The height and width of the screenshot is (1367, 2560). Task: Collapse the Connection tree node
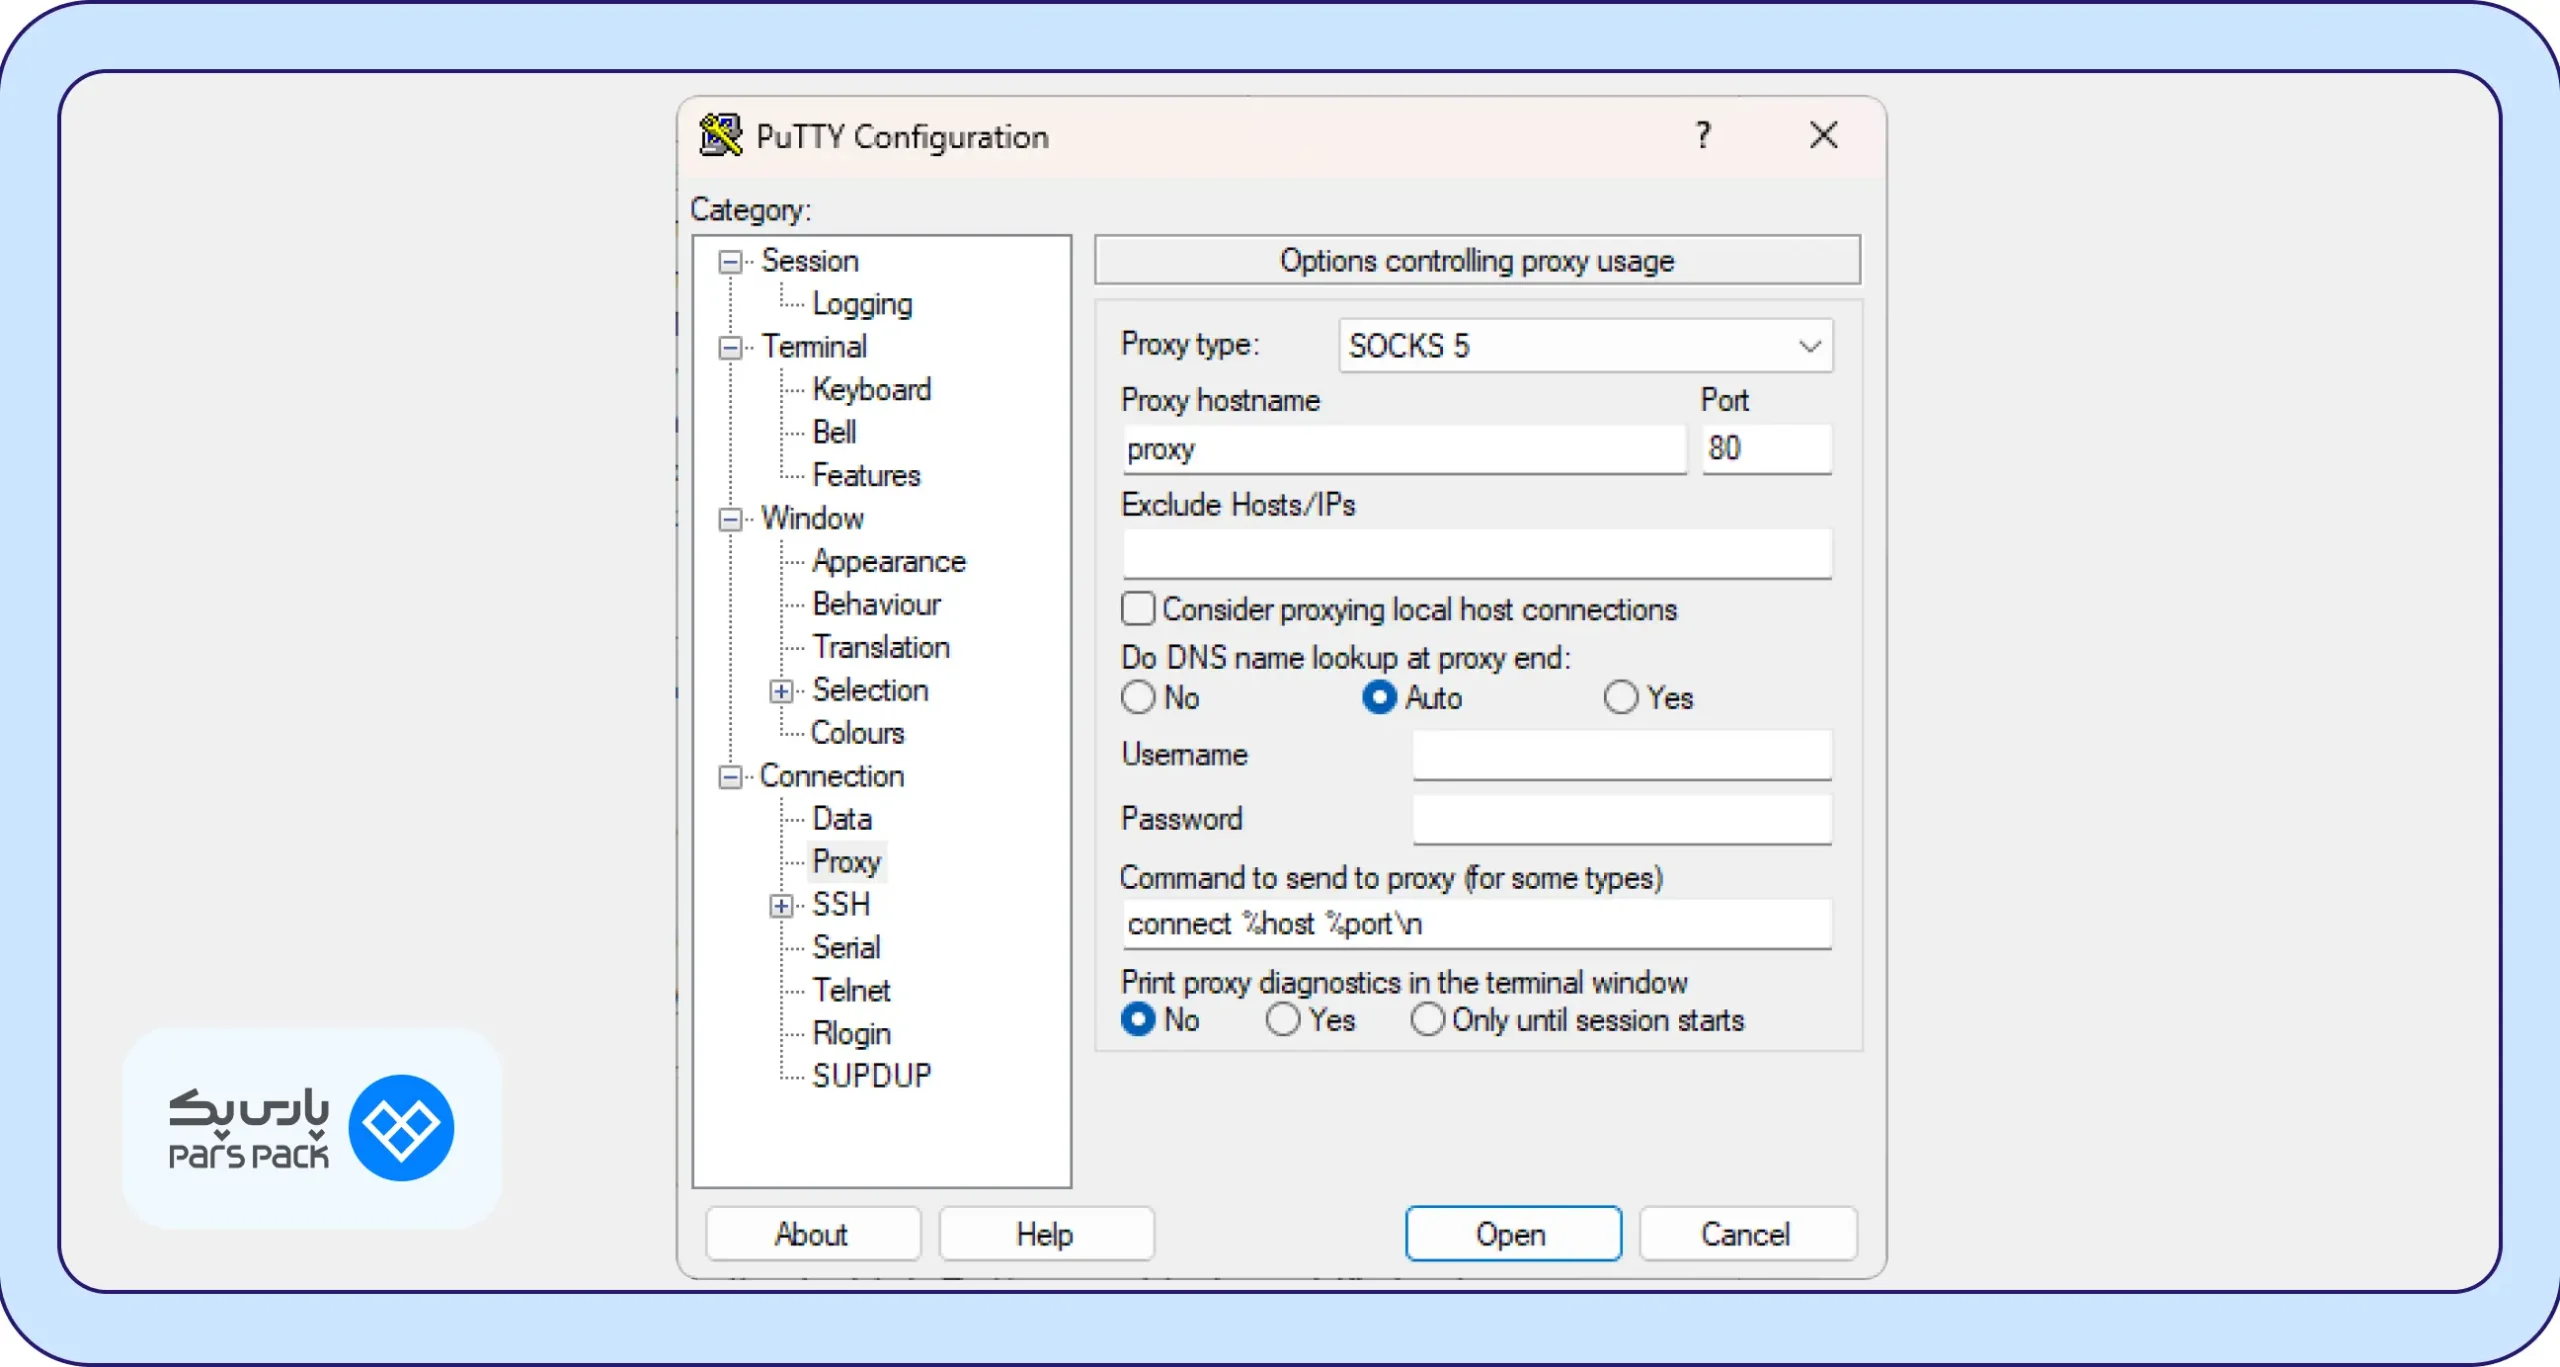click(x=731, y=777)
